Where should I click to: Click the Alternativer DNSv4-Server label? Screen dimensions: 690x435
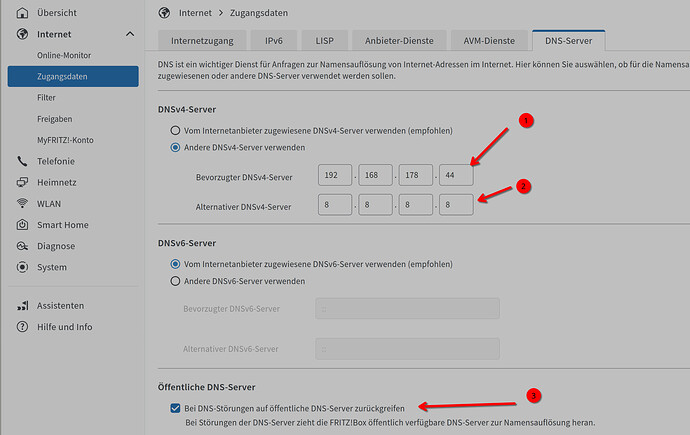tap(243, 207)
